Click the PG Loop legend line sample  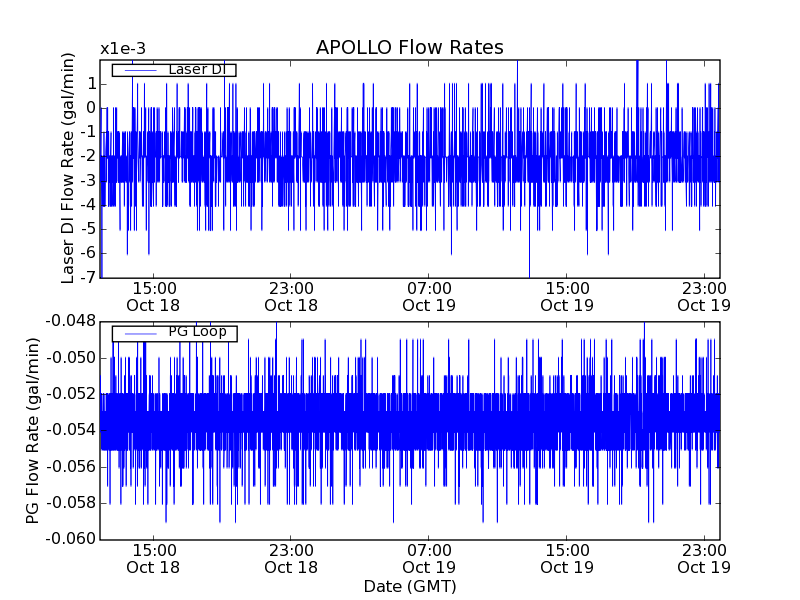(x=141, y=334)
